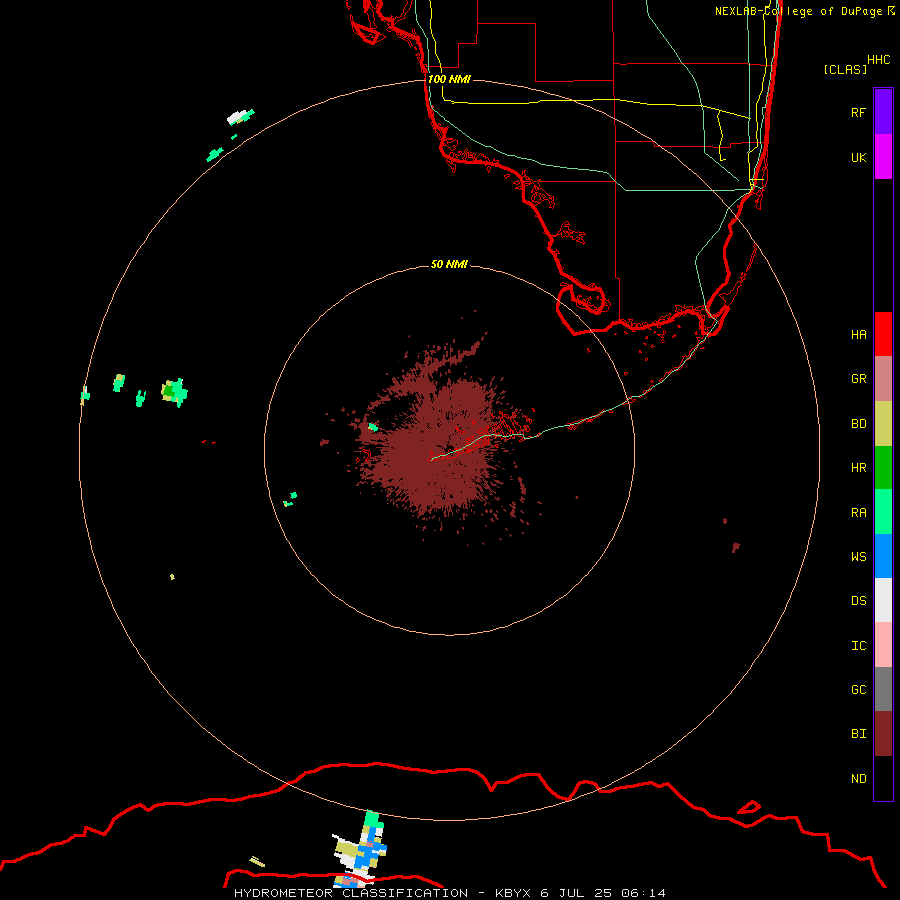Click the HA red legend swatch
This screenshot has height=900, width=900.
point(883,334)
